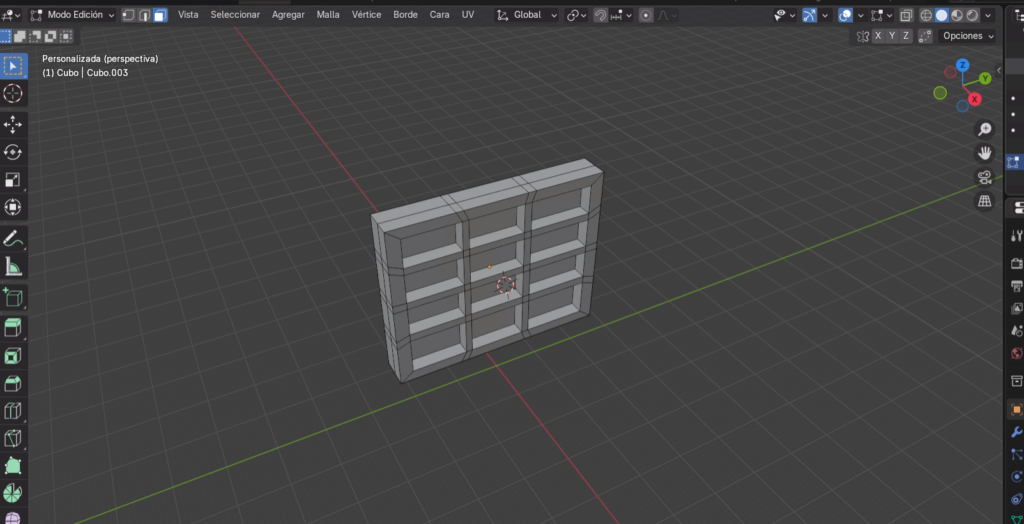This screenshot has height=524, width=1024.
Task: Click the zoom magnifier viewport icon
Action: point(984,129)
